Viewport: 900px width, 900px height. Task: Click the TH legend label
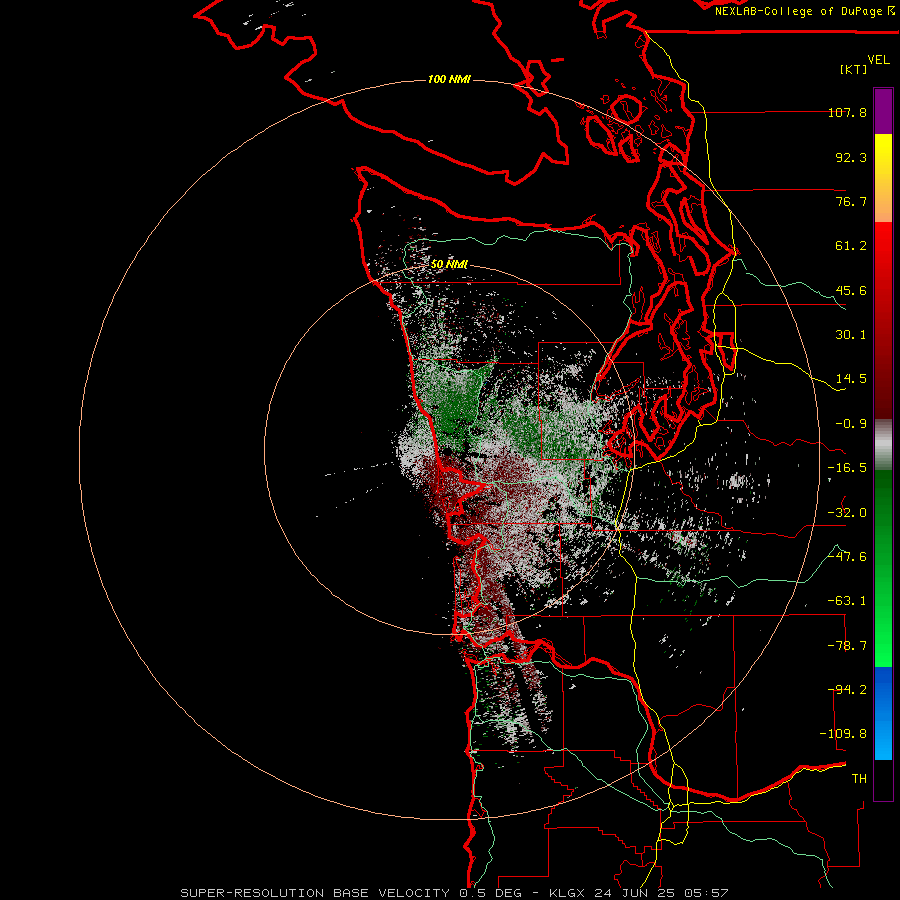[x=859, y=779]
